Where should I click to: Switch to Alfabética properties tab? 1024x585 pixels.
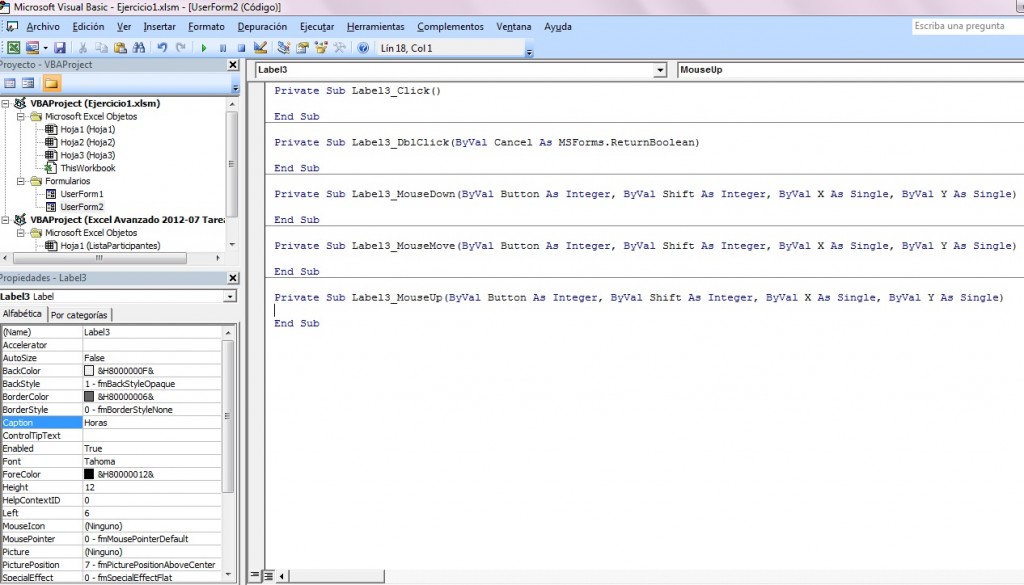[x=22, y=314]
